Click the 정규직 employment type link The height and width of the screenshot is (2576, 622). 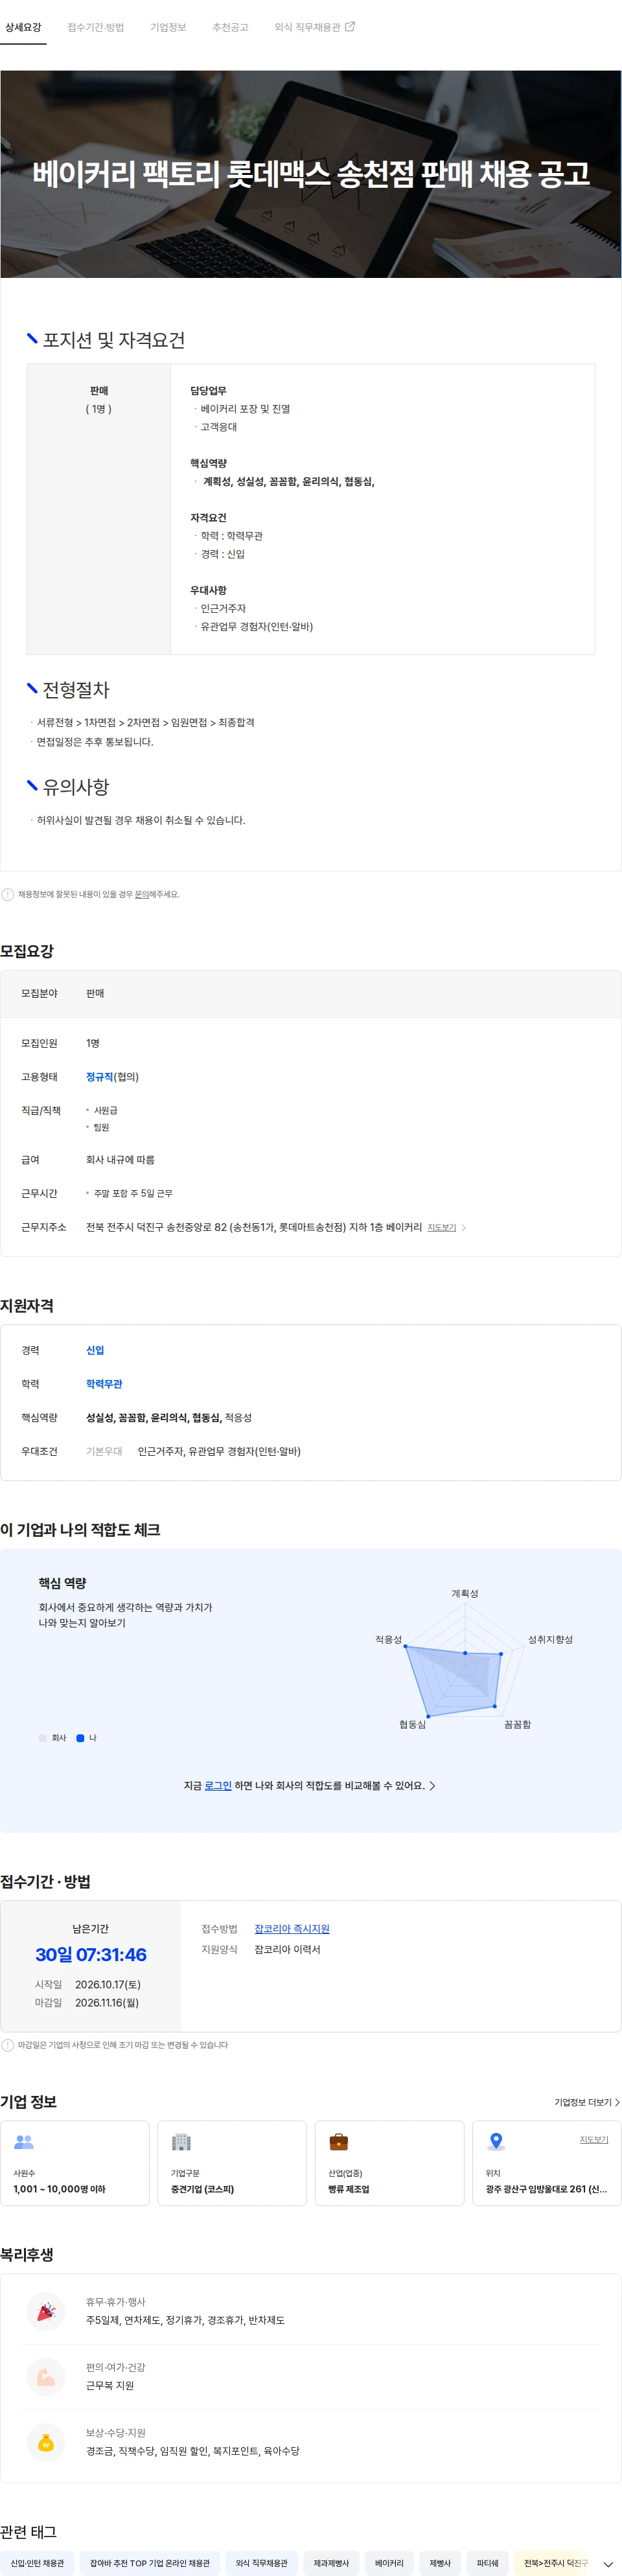pos(100,1077)
